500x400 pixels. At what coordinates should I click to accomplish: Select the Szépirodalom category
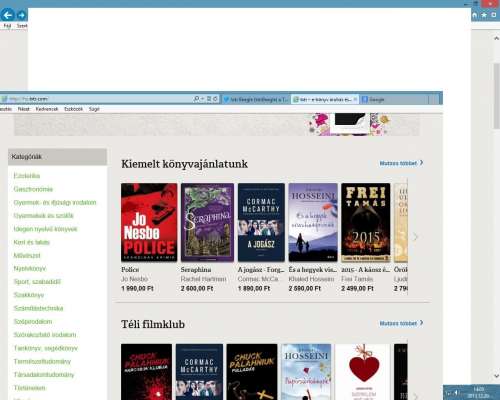tap(33, 322)
